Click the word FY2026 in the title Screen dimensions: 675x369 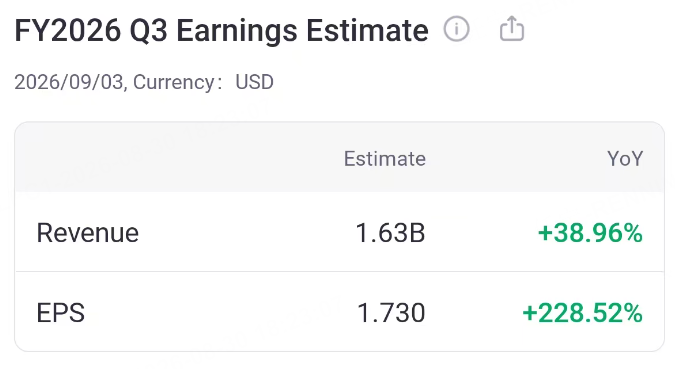point(68,31)
